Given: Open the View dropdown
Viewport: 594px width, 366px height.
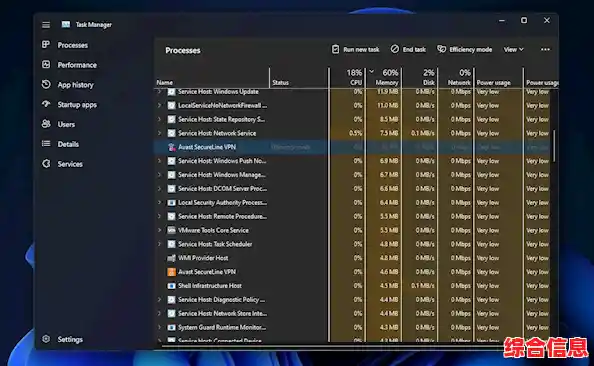Looking at the screenshot, I should click(x=513, y=50).
